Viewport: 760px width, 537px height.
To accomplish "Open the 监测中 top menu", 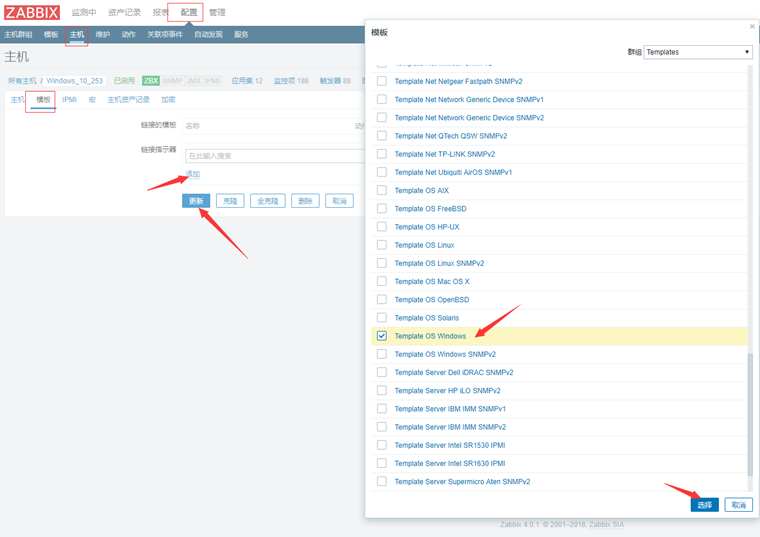I will 84,12.
